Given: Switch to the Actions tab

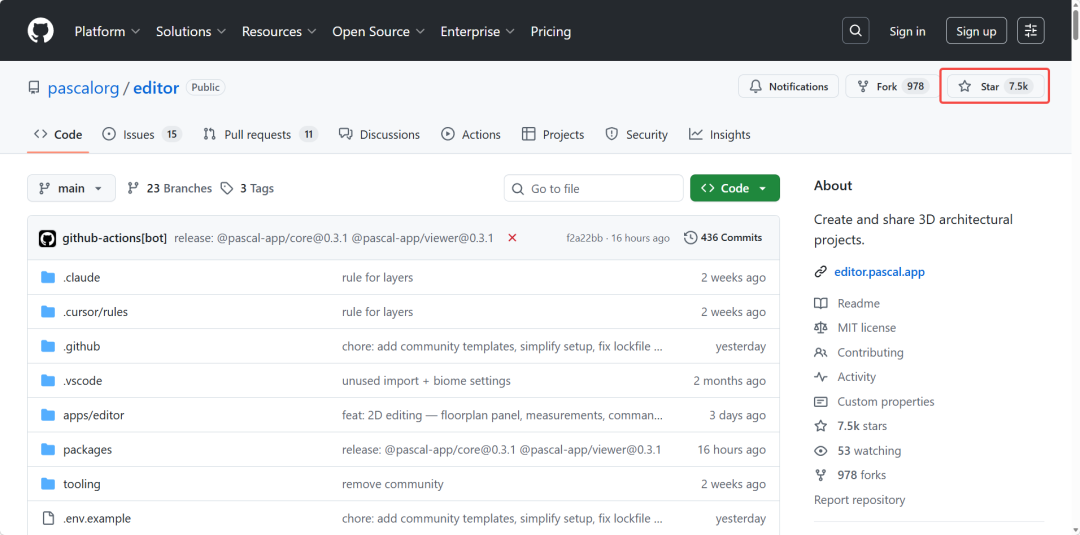Looking at the screenshot, I should pos(471,134).
